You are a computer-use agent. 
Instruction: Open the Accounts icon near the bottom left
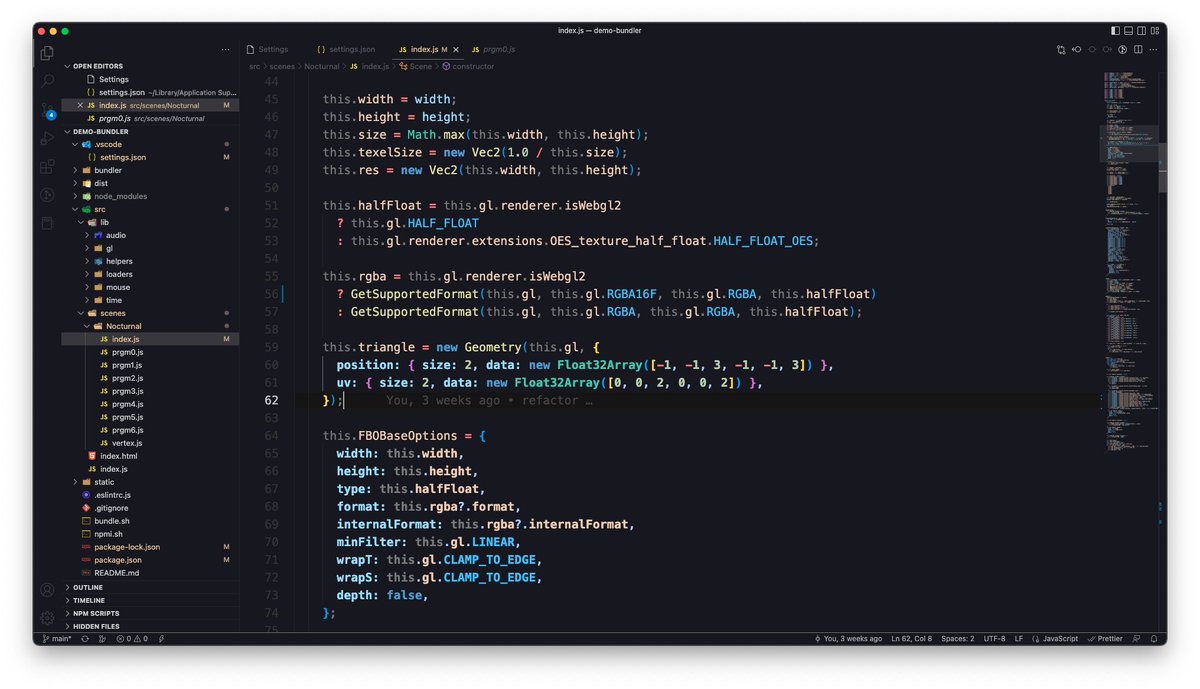[x=46, y=590]
